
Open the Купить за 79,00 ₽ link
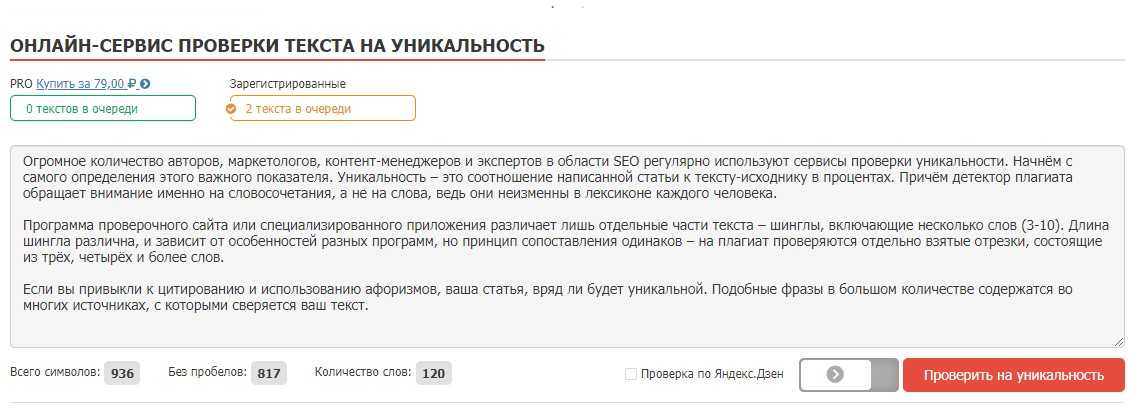[x=86, y=85]
